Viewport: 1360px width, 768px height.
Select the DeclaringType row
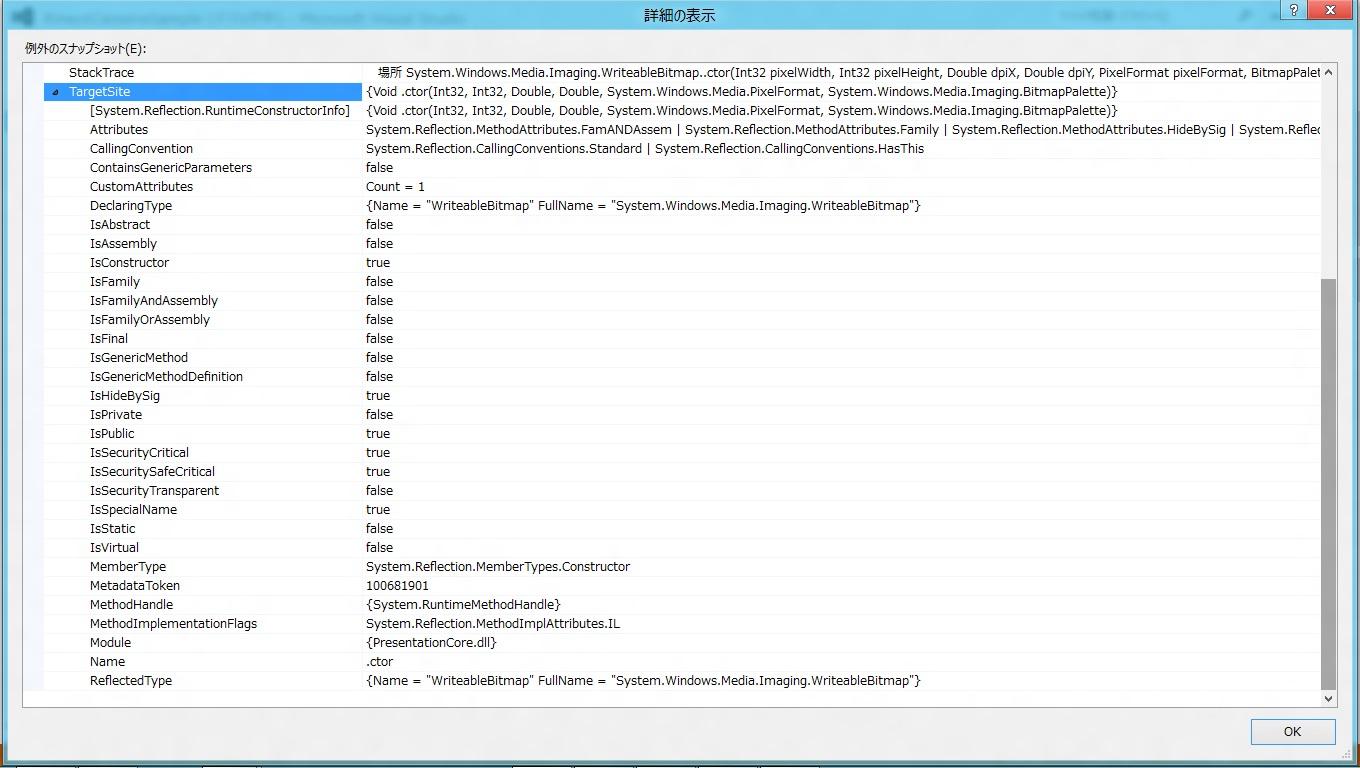coord(683,206)
